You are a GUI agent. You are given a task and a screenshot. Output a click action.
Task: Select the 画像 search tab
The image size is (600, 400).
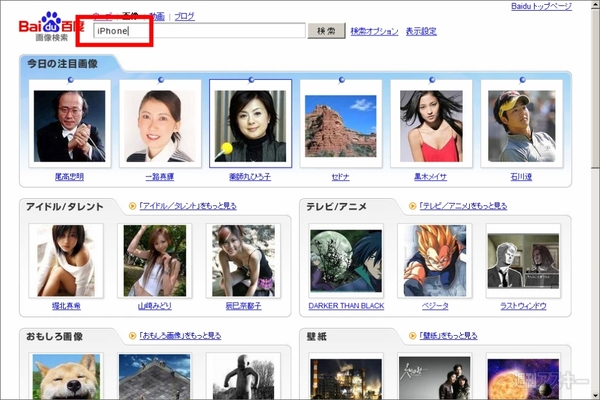pyautogui.click(x=130, y=16)
